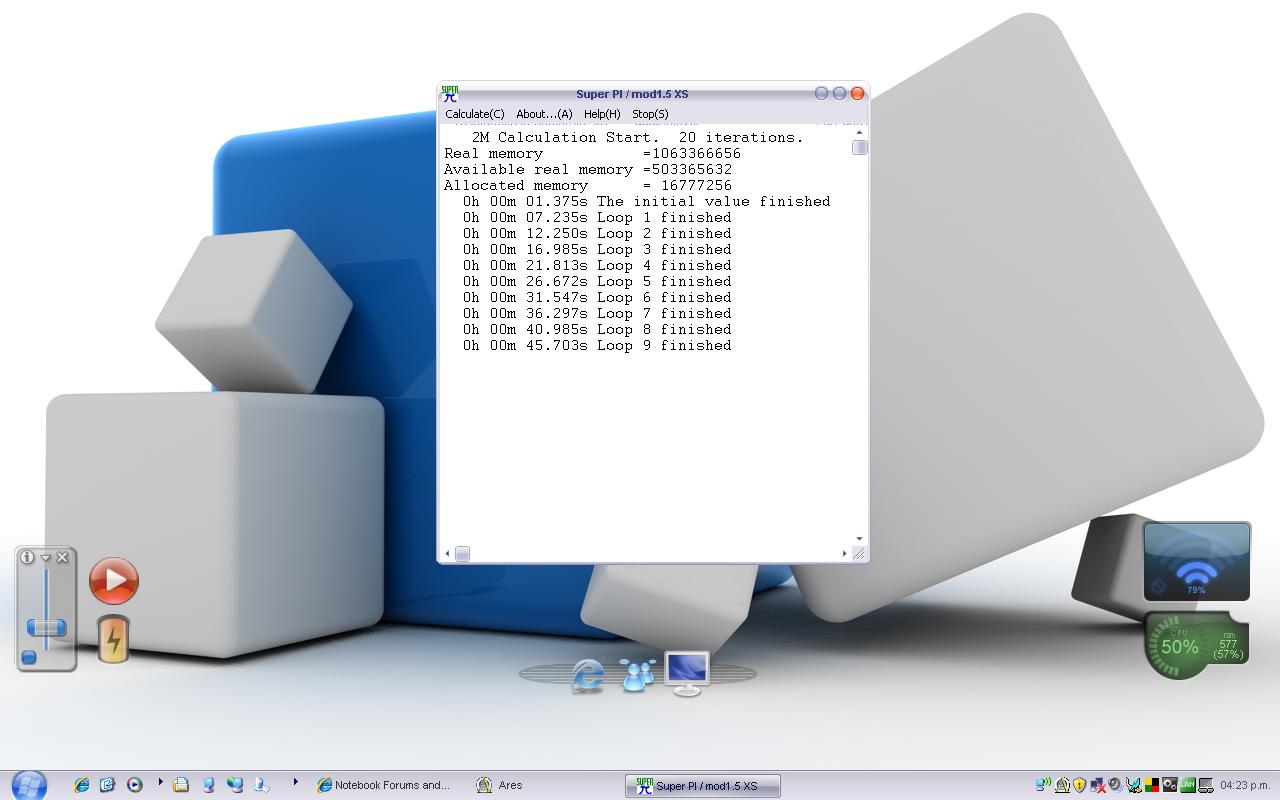Click 'The initial value finished' line
Screen dimensions: 1280x800
pyautogui.click(x=646, y=201)
